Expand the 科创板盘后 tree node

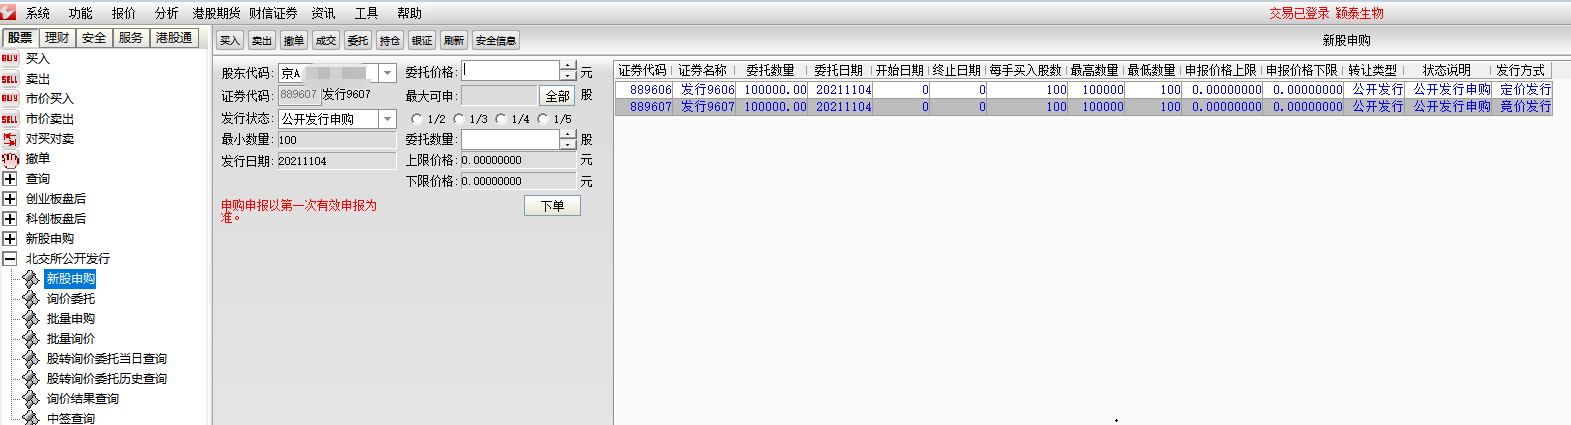tap(10, 219)
